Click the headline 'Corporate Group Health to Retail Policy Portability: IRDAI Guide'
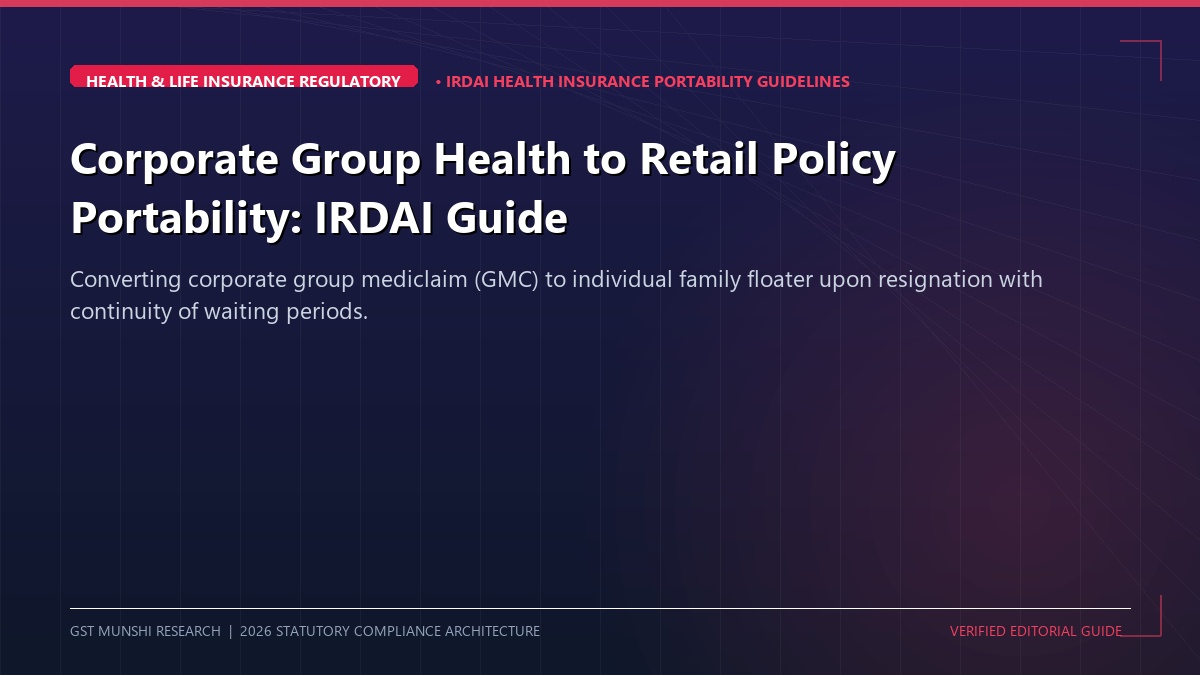The height and width of the screenshot is (675, 1200). coord(483,188)
